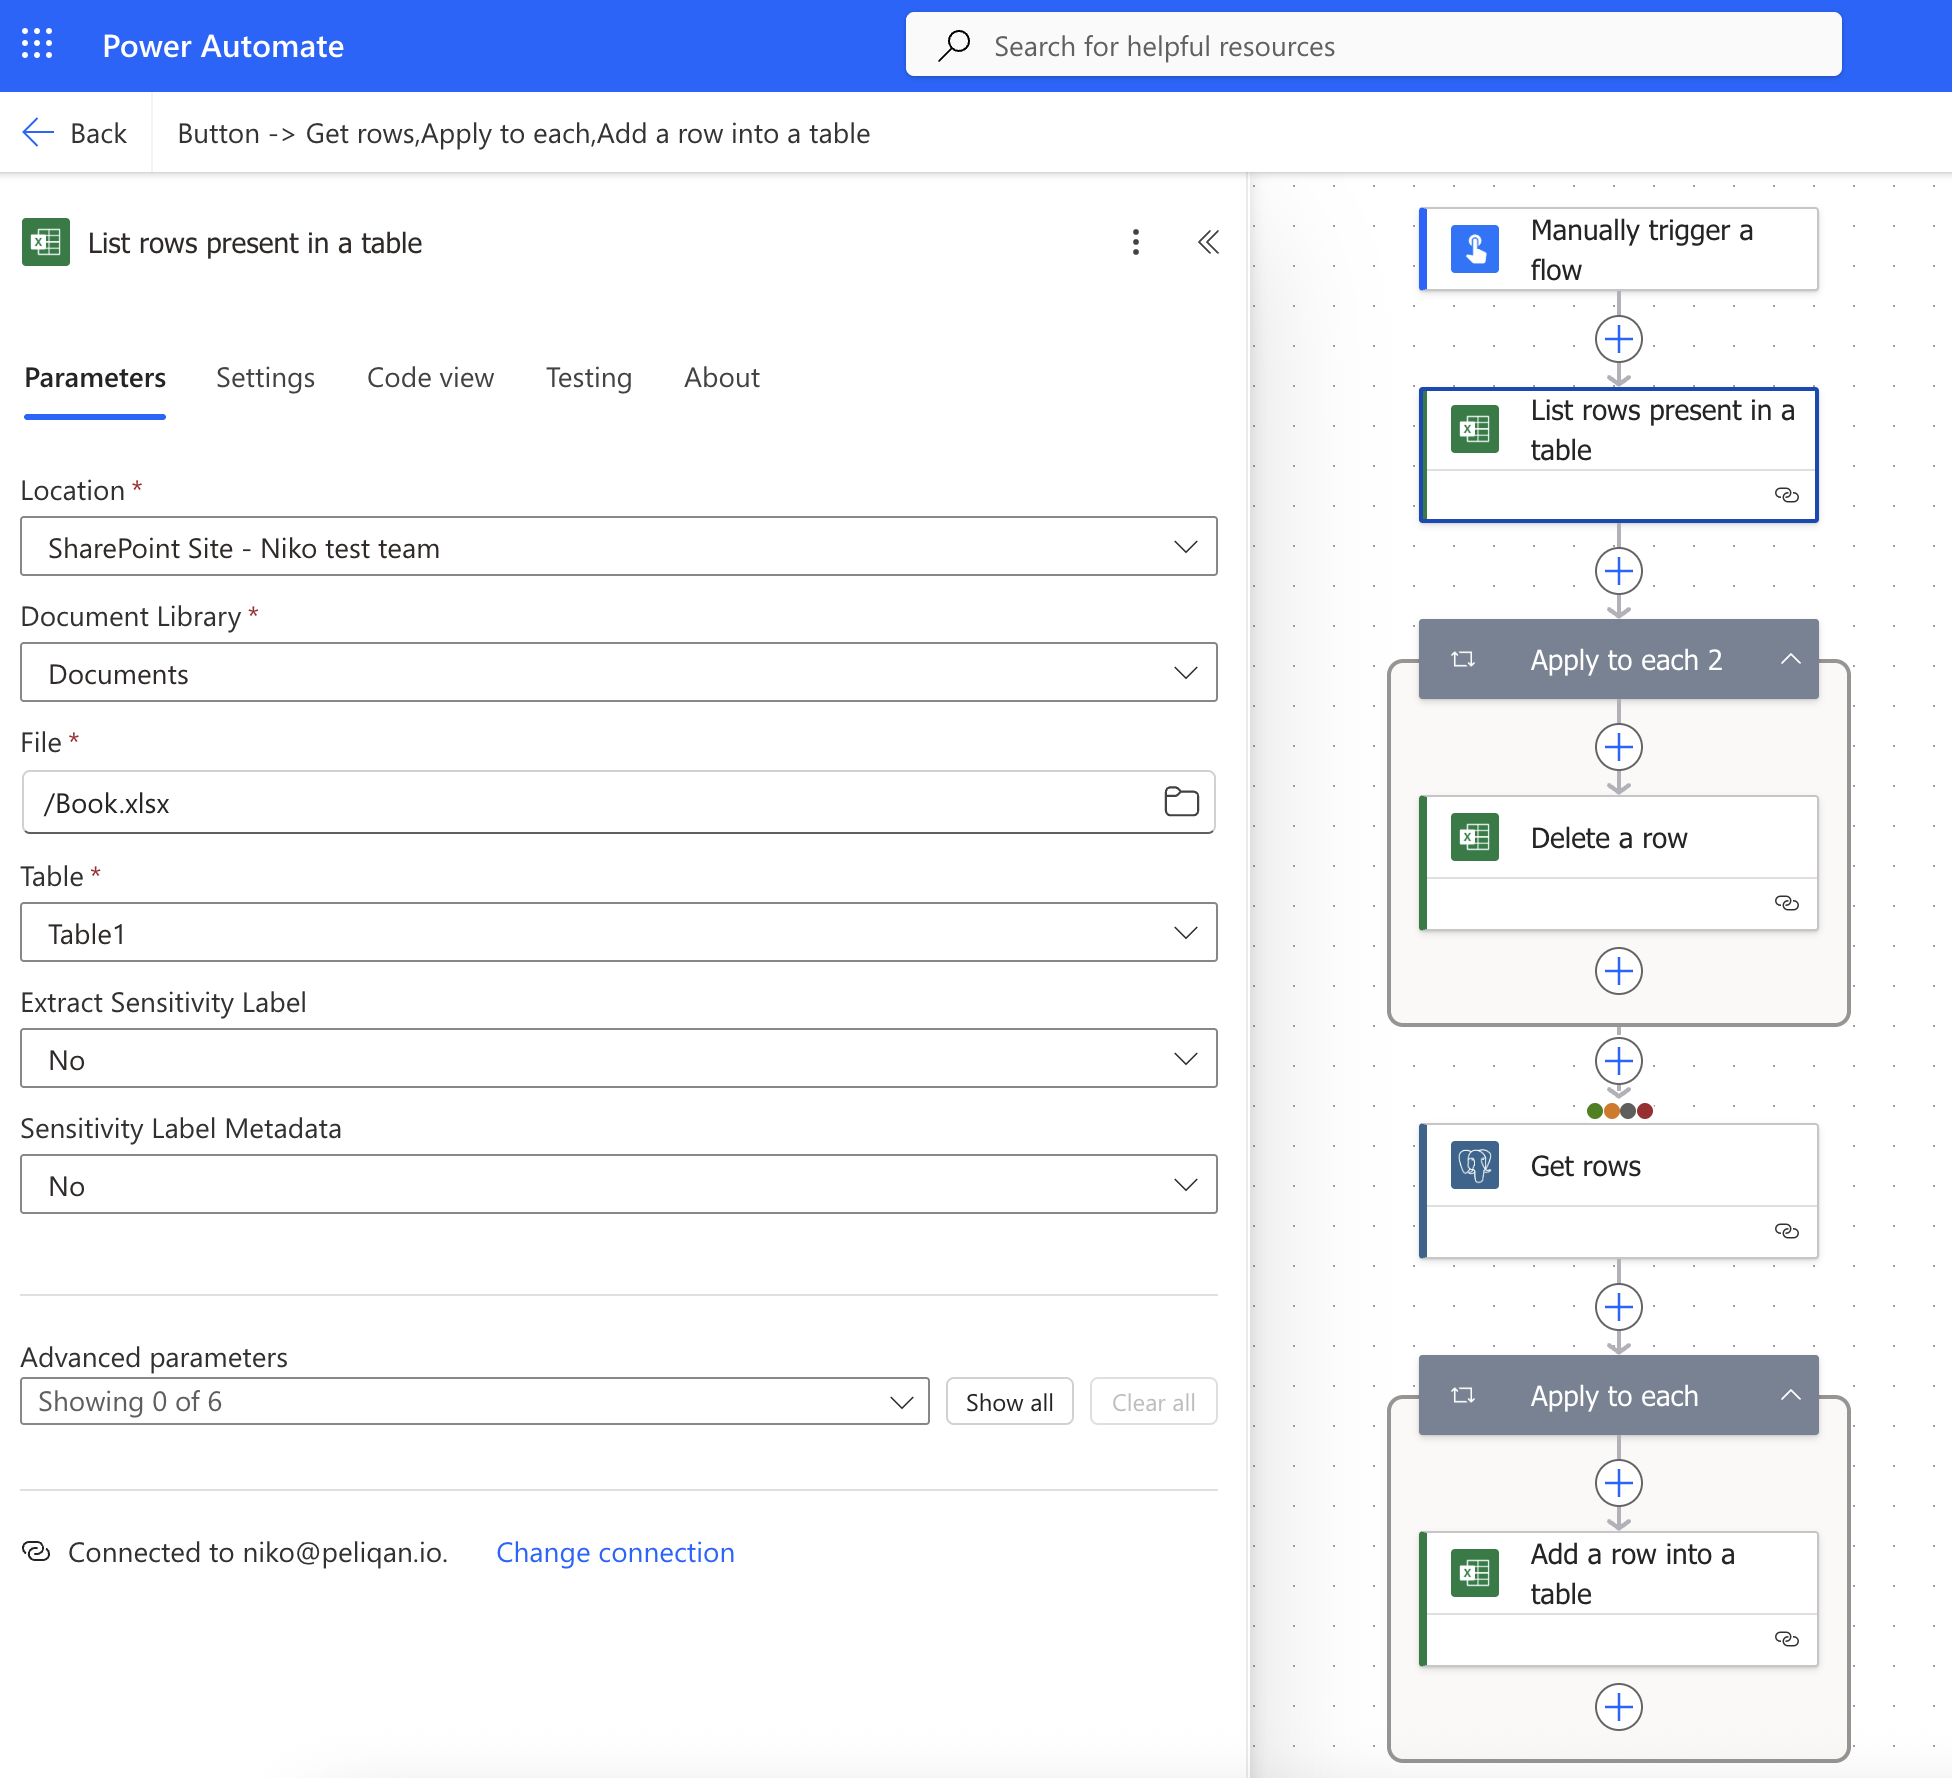This screenshot has width=1952, height=1778.
Task: Click the search magnifier icon
Action: (955, 45)
